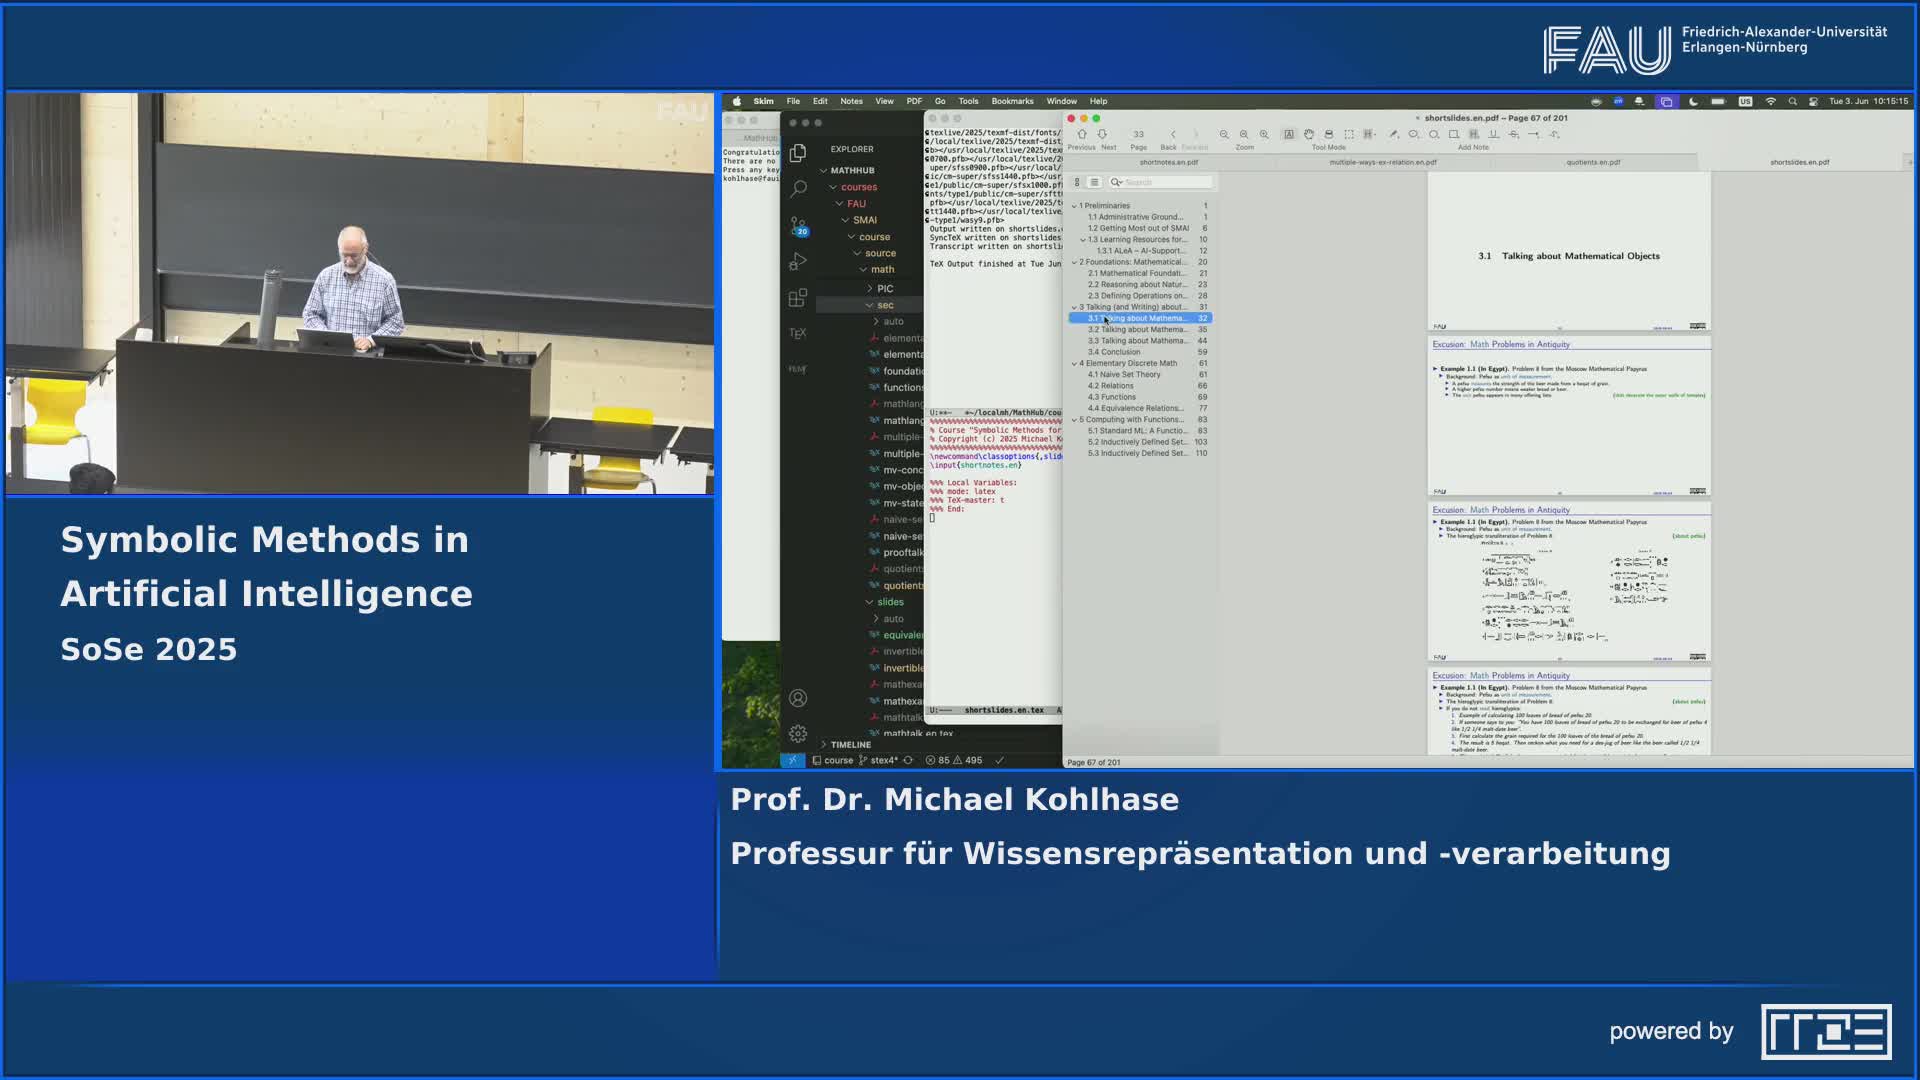This screenshot has height=1080, width=1920.
Task: Select the Magnify tool in Skim's toolbar
Action: 1329,133
